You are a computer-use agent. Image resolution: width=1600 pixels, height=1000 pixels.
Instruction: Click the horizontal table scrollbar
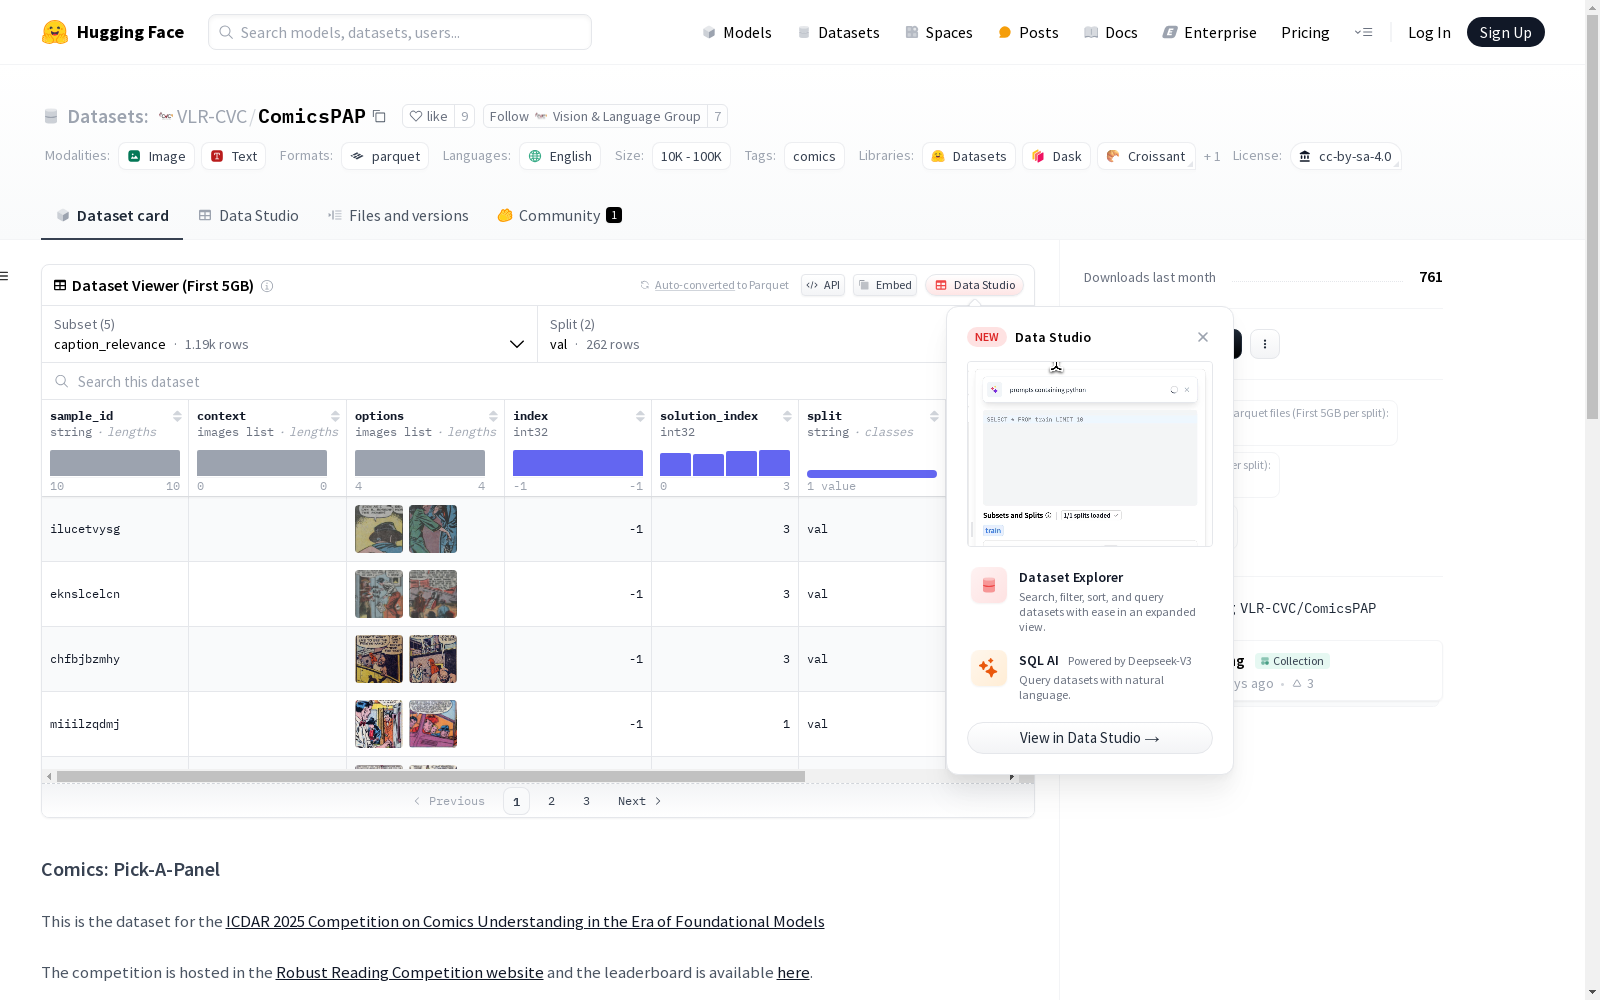click(431, 776)
